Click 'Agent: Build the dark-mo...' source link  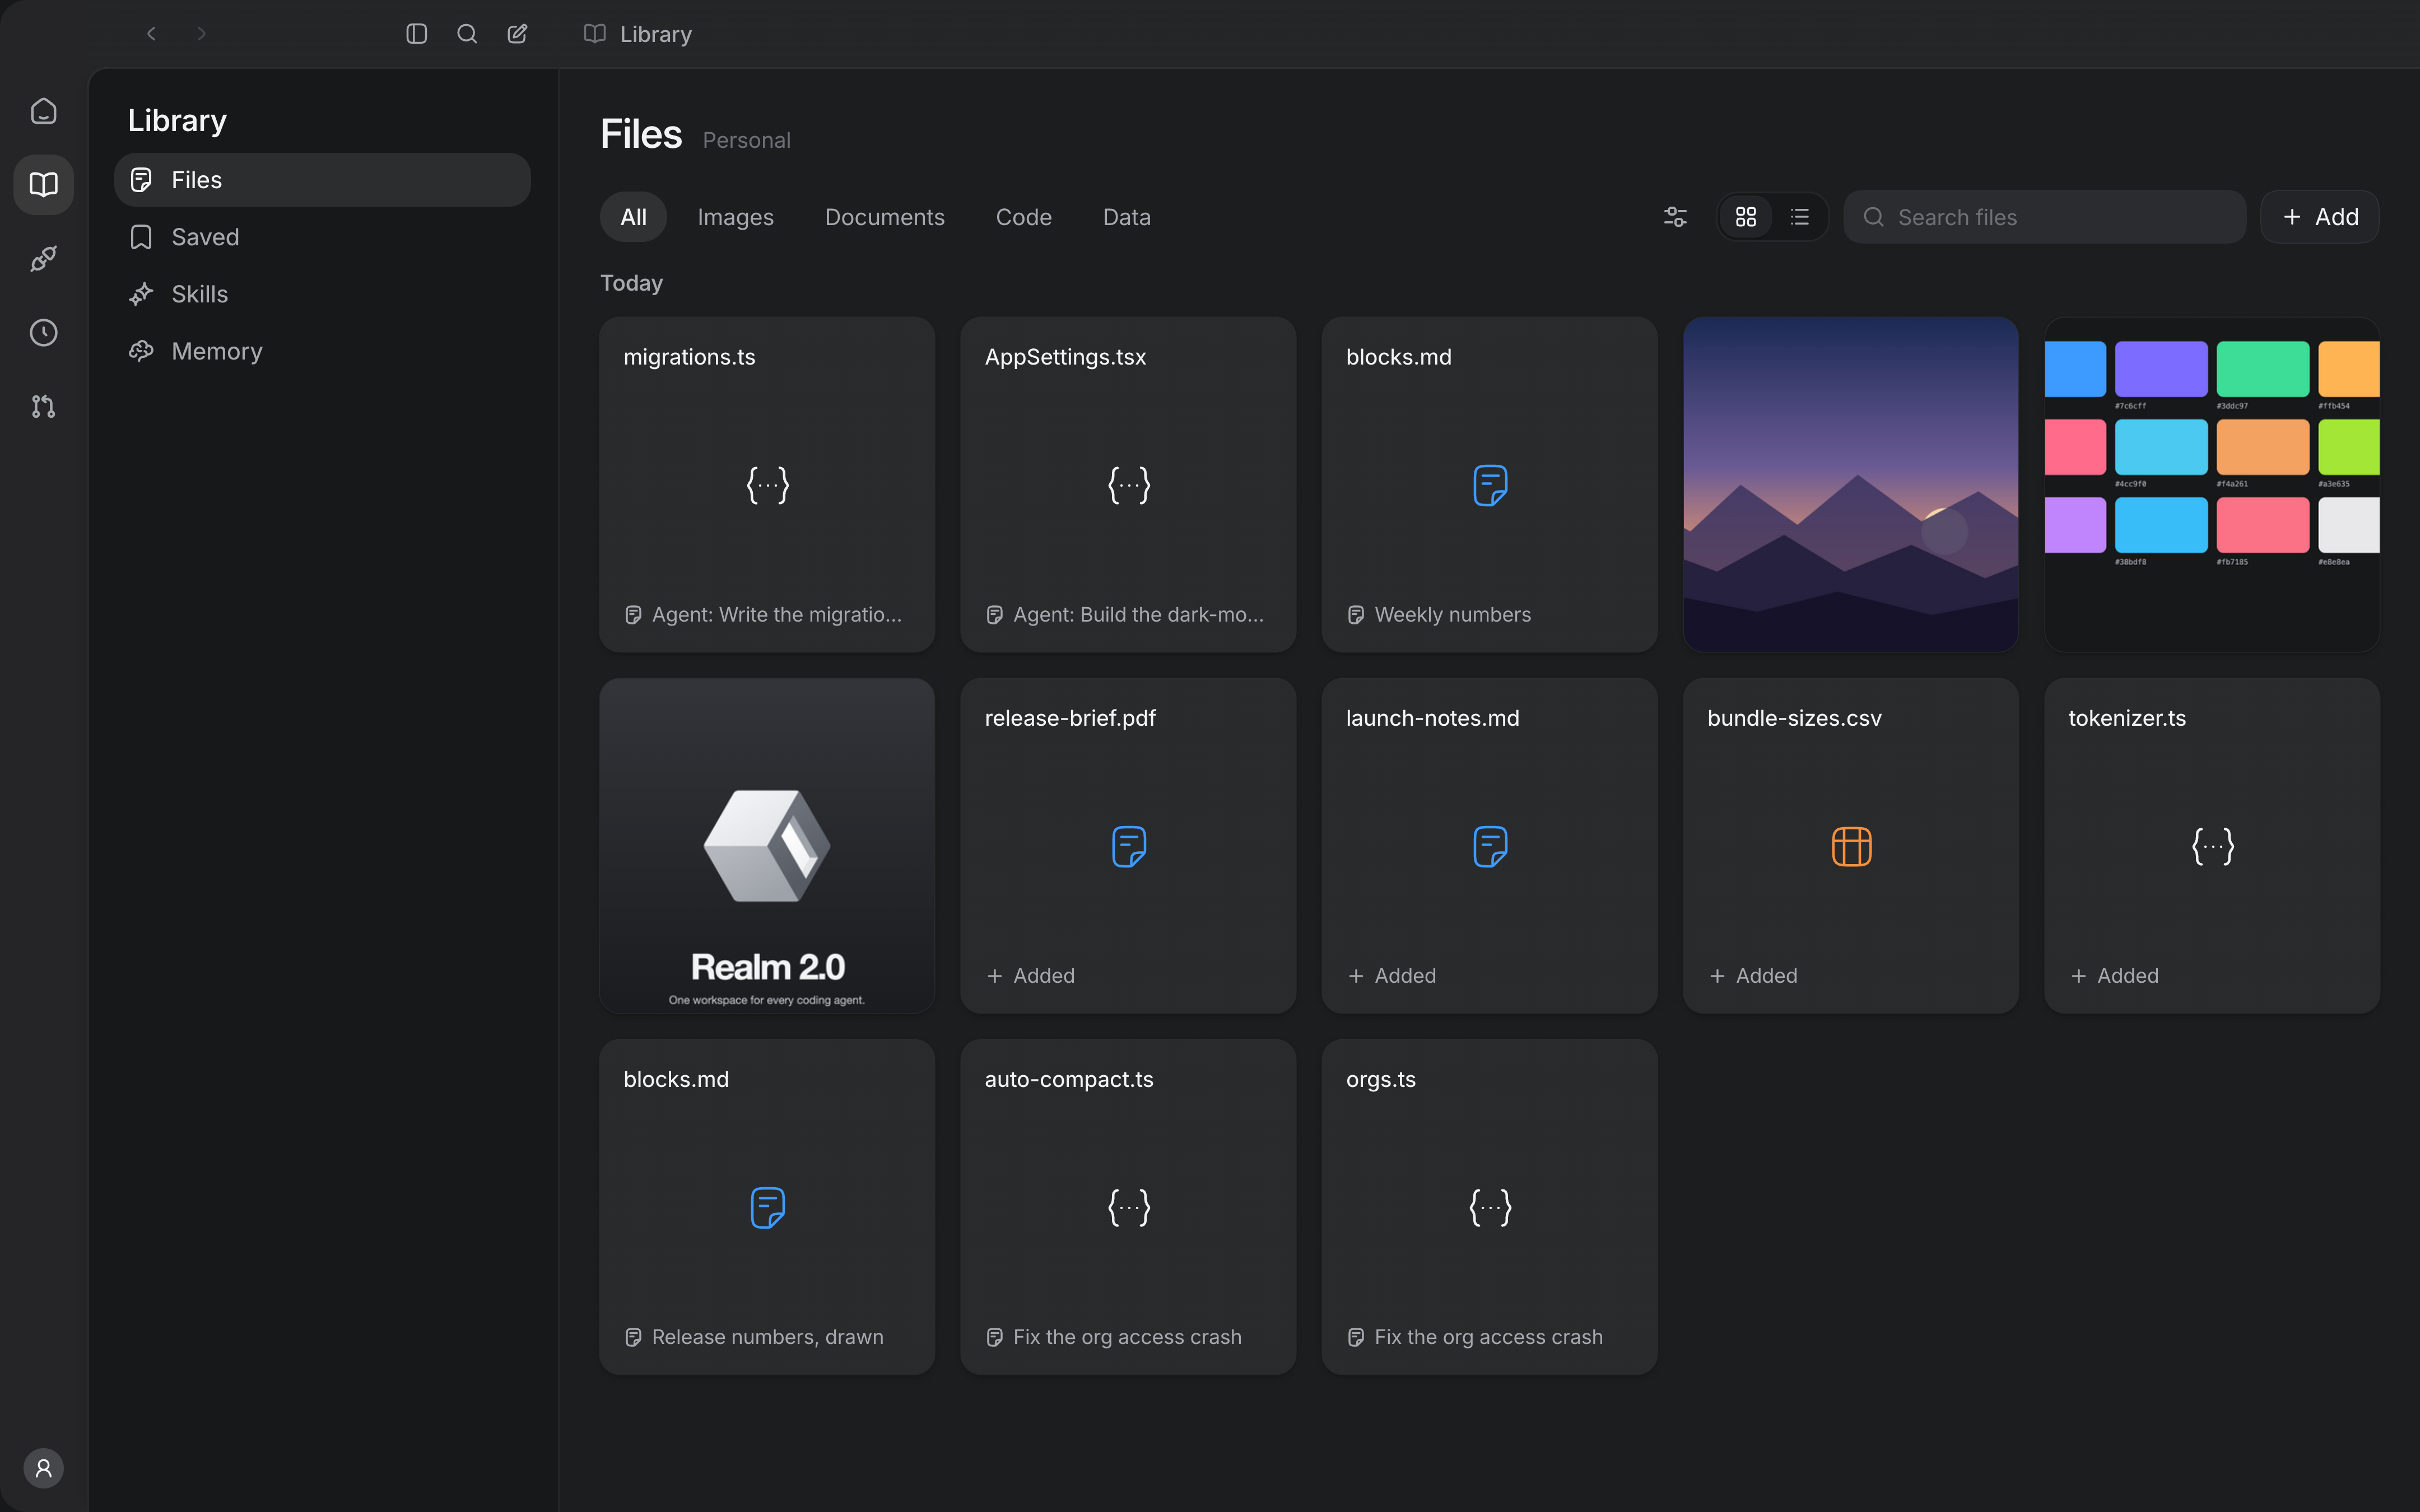point(1125,615)
